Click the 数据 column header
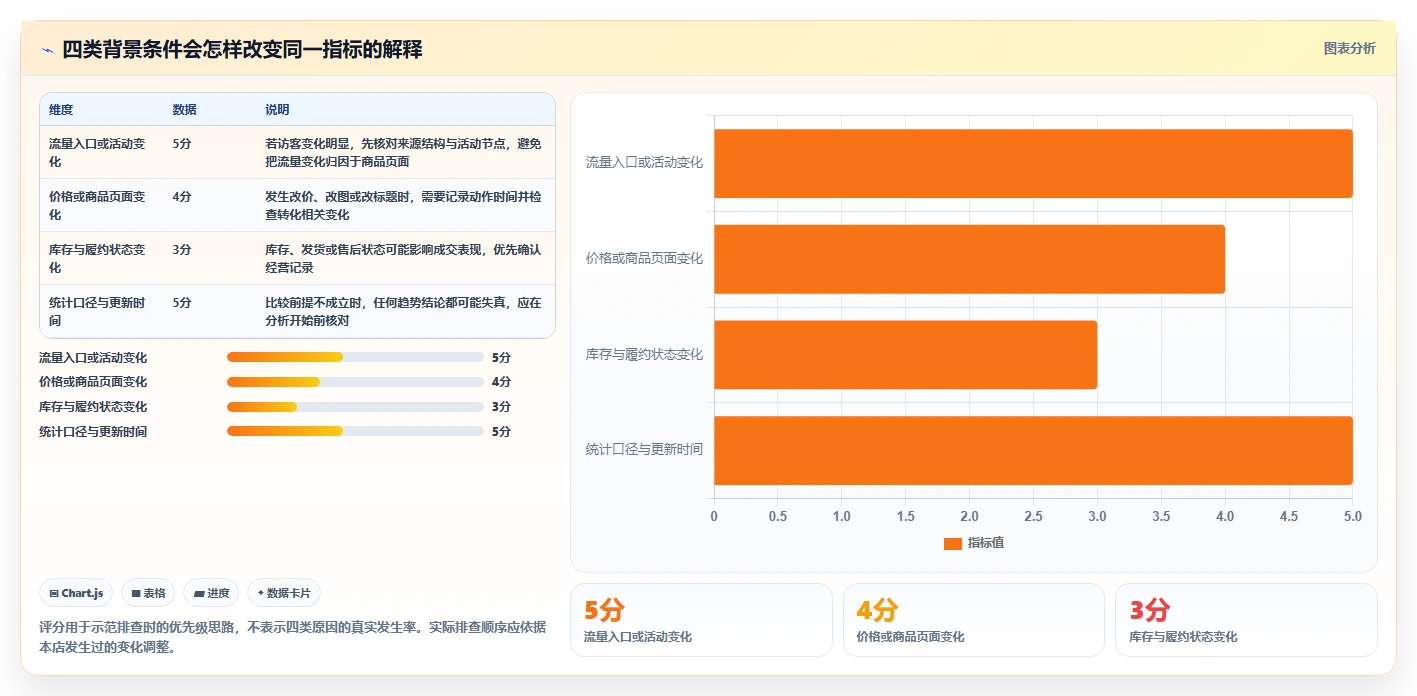Viewport: 1417px width, 696px height. click(184, 110)
